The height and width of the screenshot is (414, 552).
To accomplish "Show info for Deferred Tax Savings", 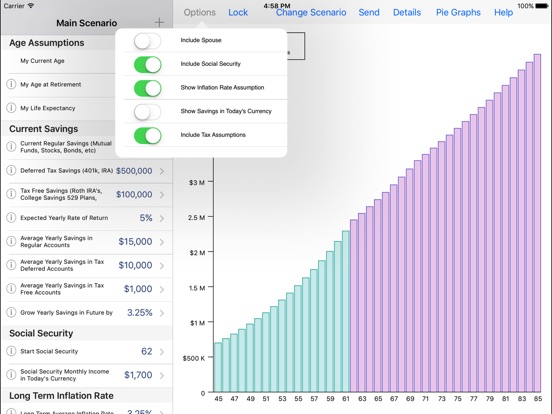I will 11,170.
